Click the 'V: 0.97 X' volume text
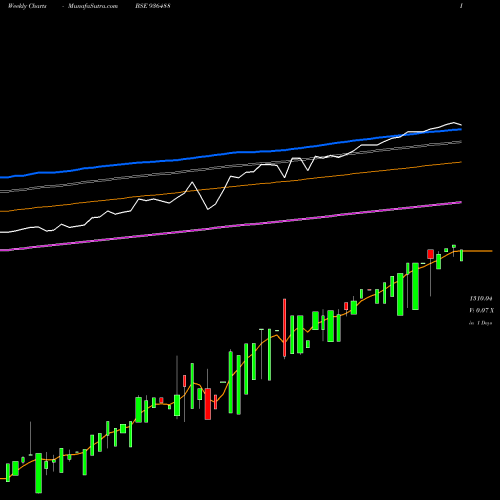500x500 pixels. tap(481, 310)
